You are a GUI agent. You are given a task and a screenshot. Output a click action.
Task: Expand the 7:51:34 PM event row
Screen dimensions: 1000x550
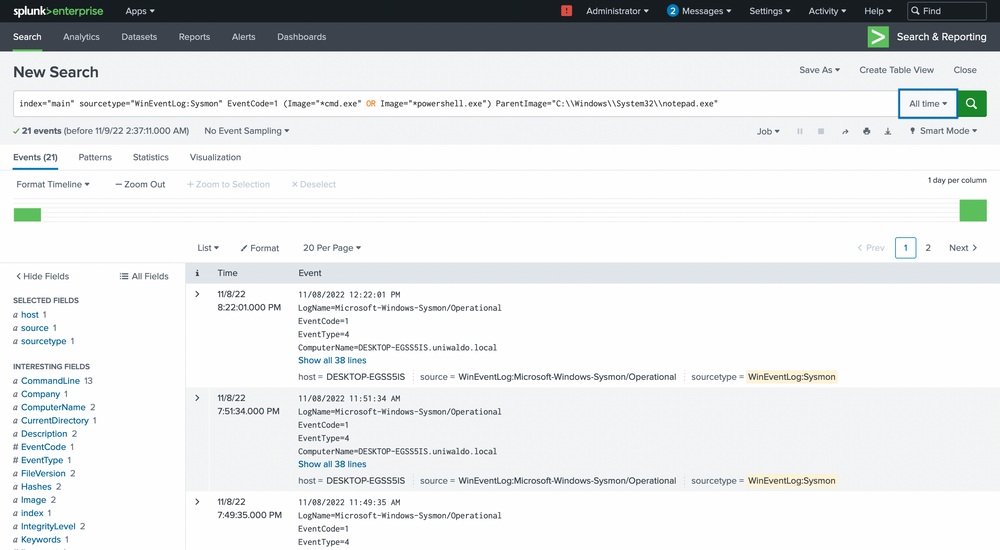point(197,398)
